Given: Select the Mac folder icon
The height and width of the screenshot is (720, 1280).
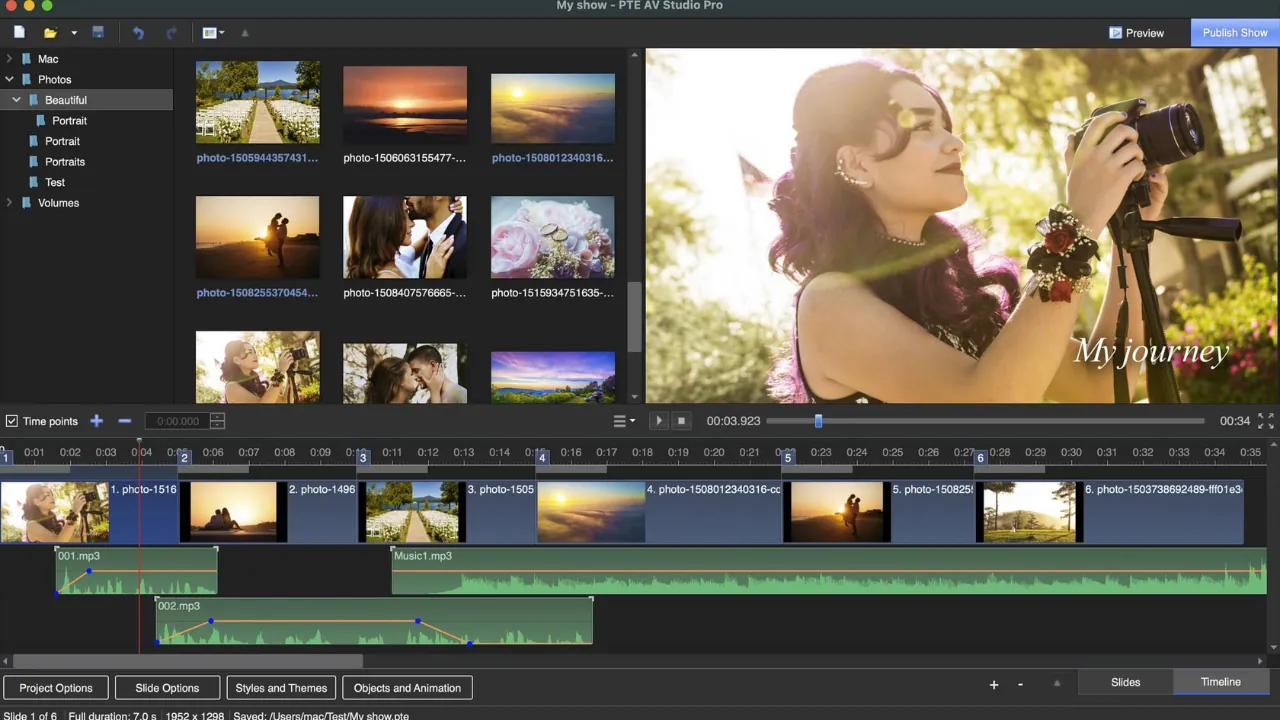Looking at the screenshot, I should [x=27, y=59].
